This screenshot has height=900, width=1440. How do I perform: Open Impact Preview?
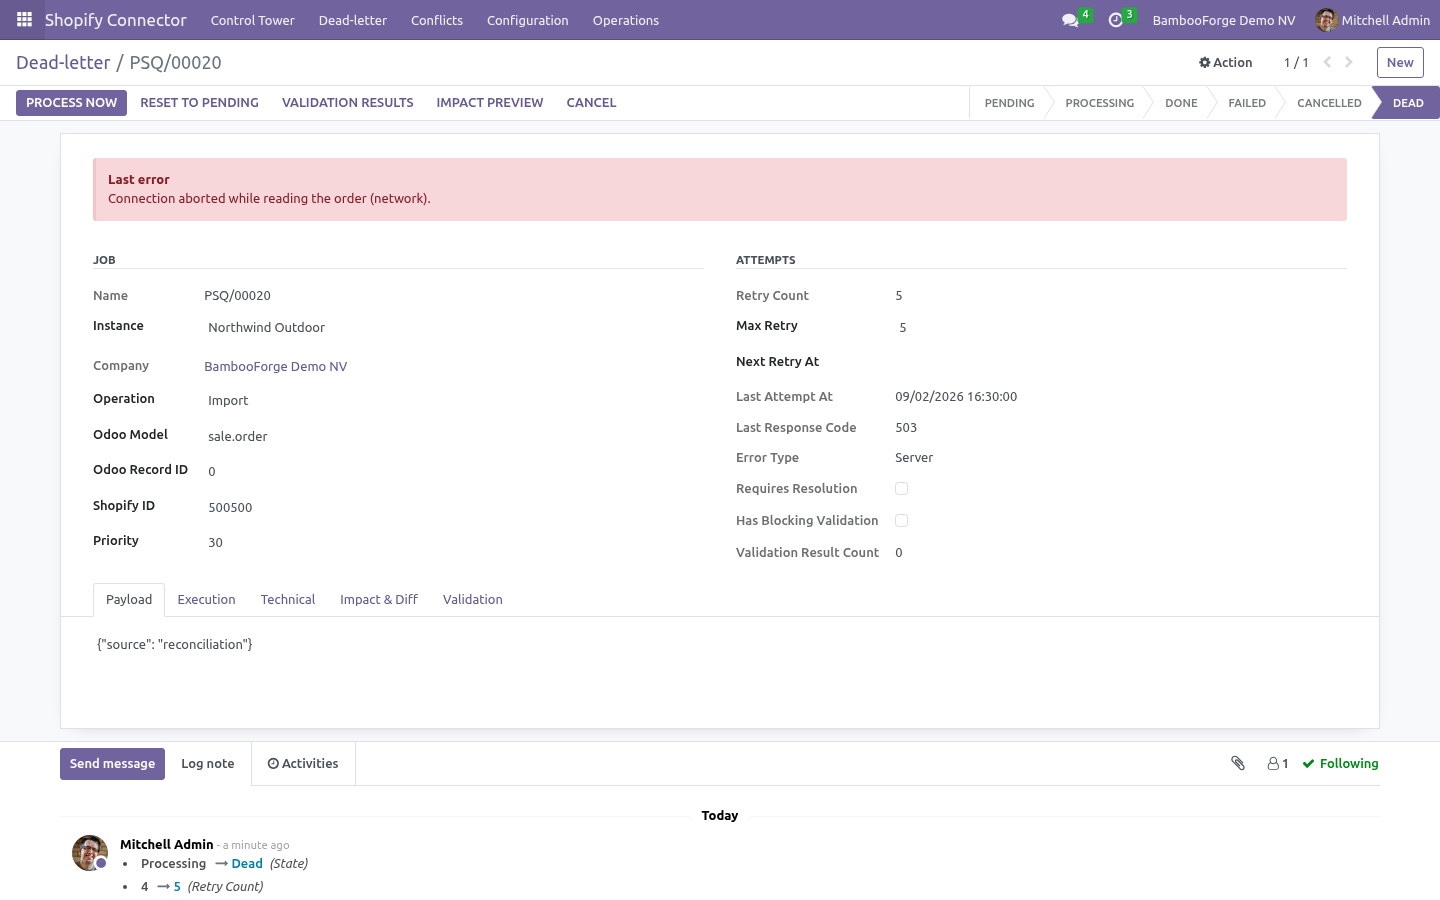pyautogui.click(x=490, y=103)
